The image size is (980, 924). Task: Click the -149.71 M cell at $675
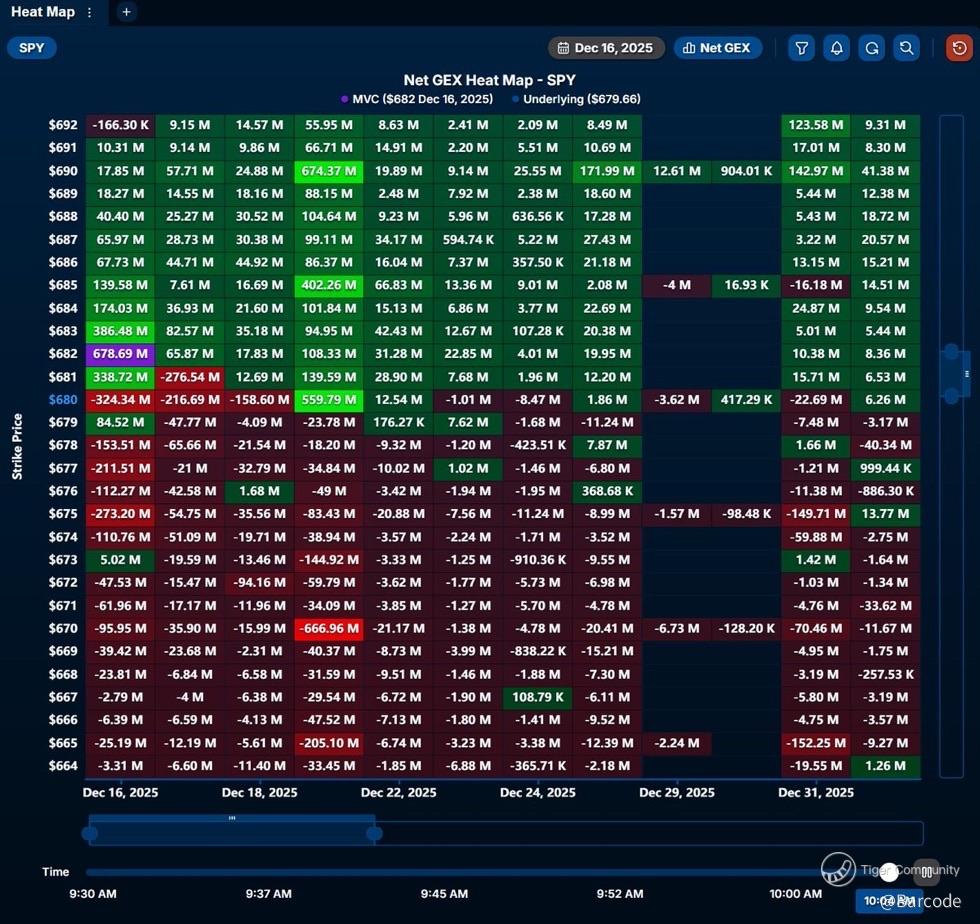click(x=816, y=514)
